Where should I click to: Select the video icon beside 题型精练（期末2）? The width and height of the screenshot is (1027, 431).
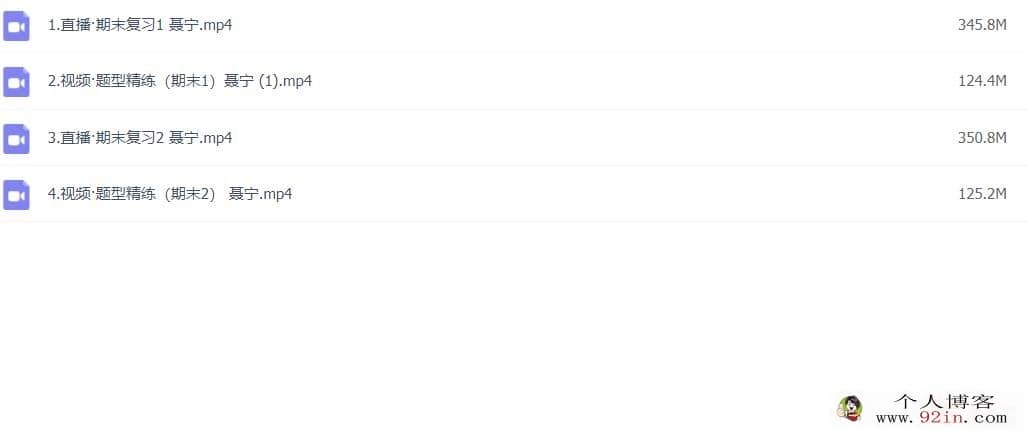click(x=16, y=195)
